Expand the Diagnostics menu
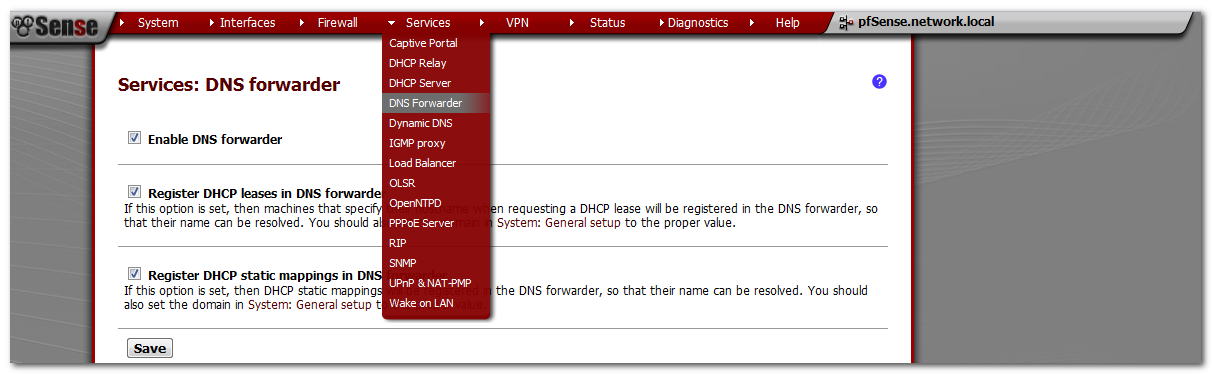Screen dimensions: 1212x374 click(698, 23)
